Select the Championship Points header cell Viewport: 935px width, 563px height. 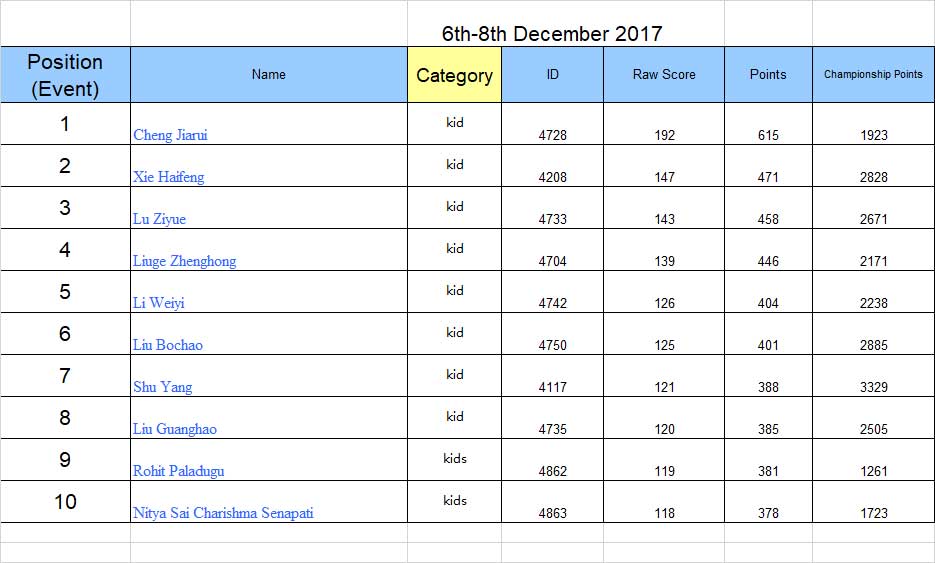[x=873, y=75]
